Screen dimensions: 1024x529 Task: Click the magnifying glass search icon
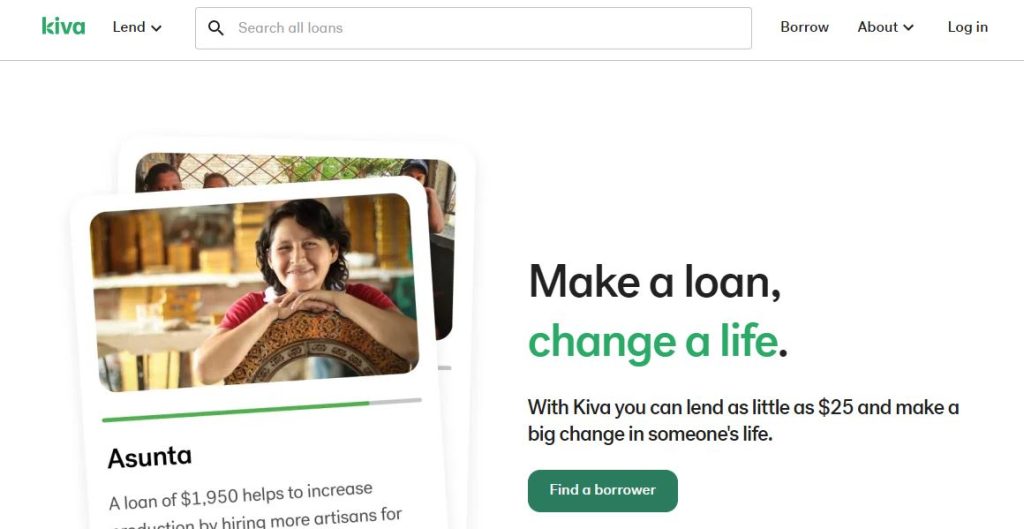[216, 28]
